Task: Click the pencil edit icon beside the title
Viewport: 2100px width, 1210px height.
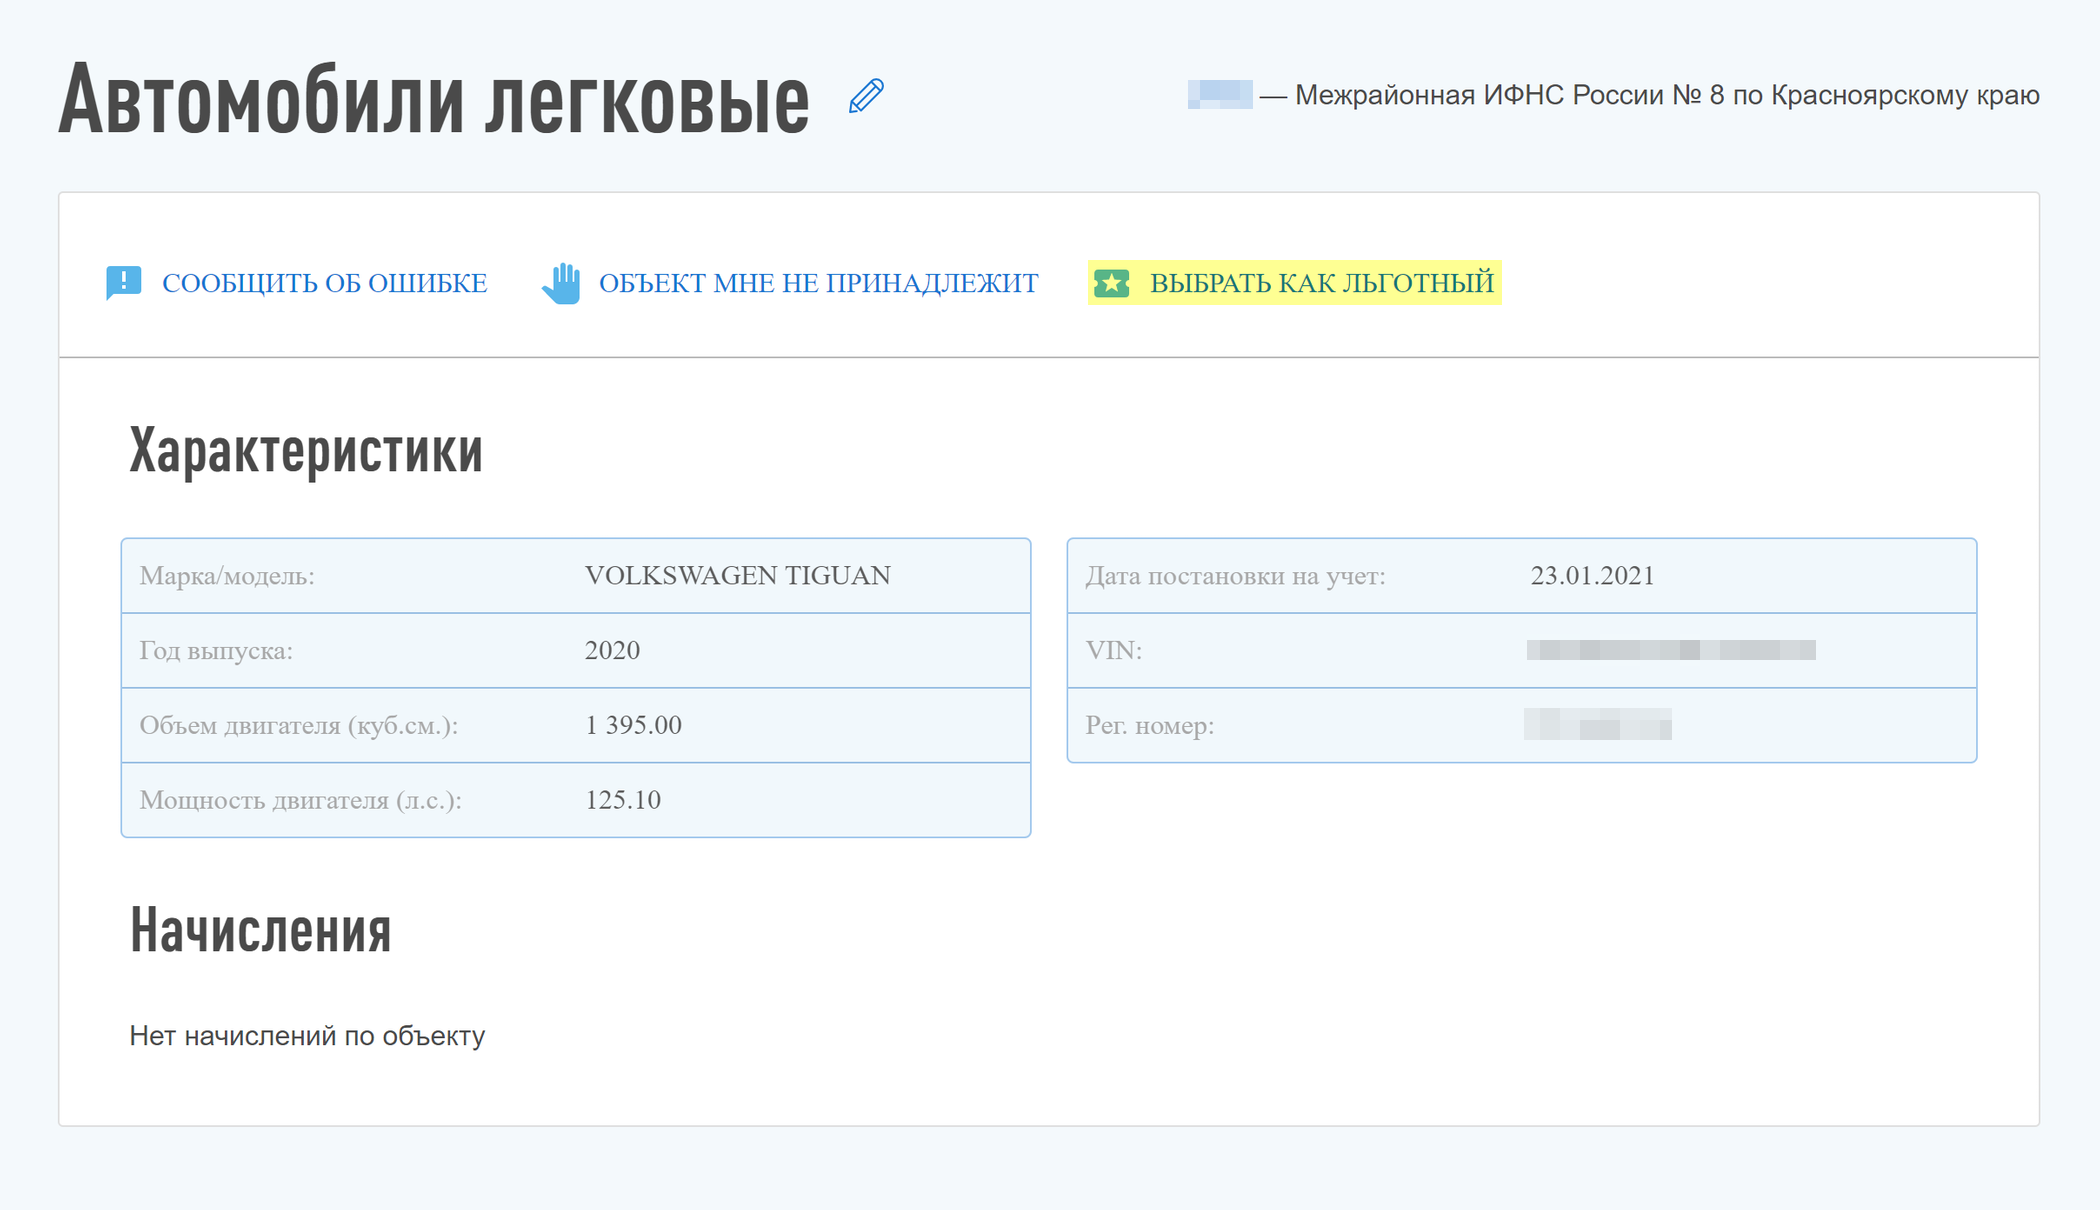Action: click(x=866, y=96)
